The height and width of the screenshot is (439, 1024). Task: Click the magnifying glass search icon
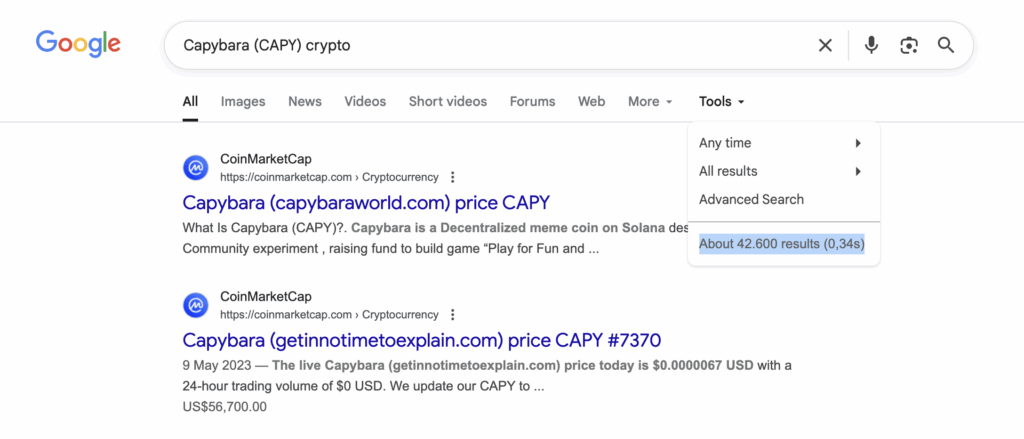click(x=945, y=45)
